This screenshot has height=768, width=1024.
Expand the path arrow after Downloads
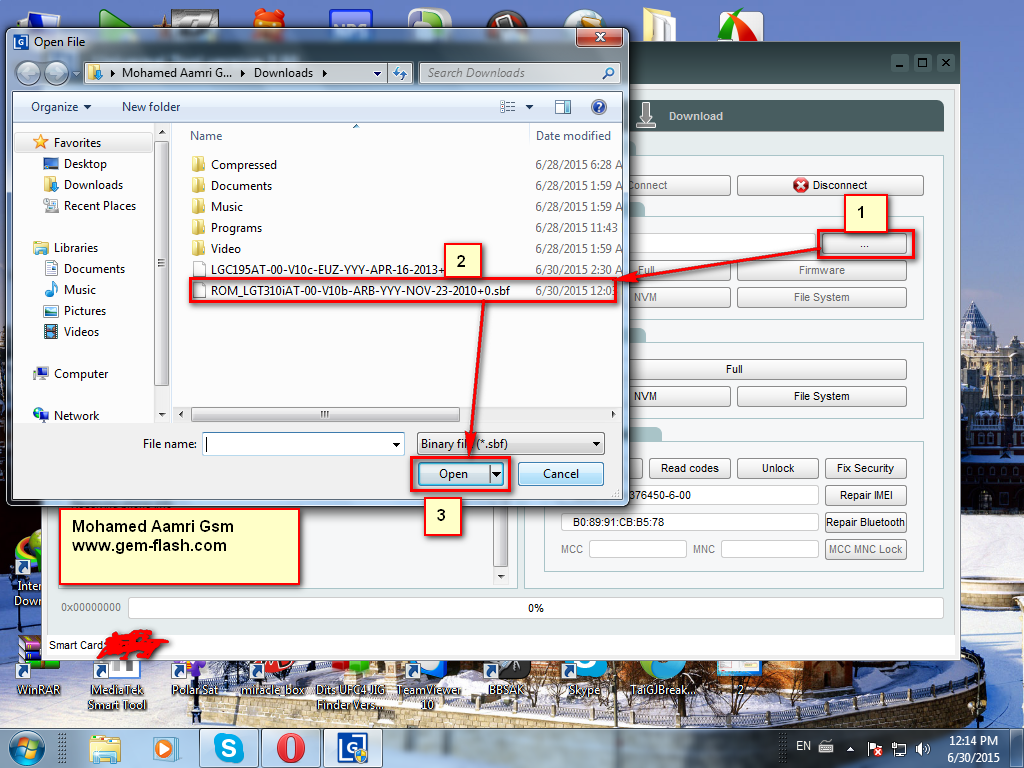tap(324, 73)
